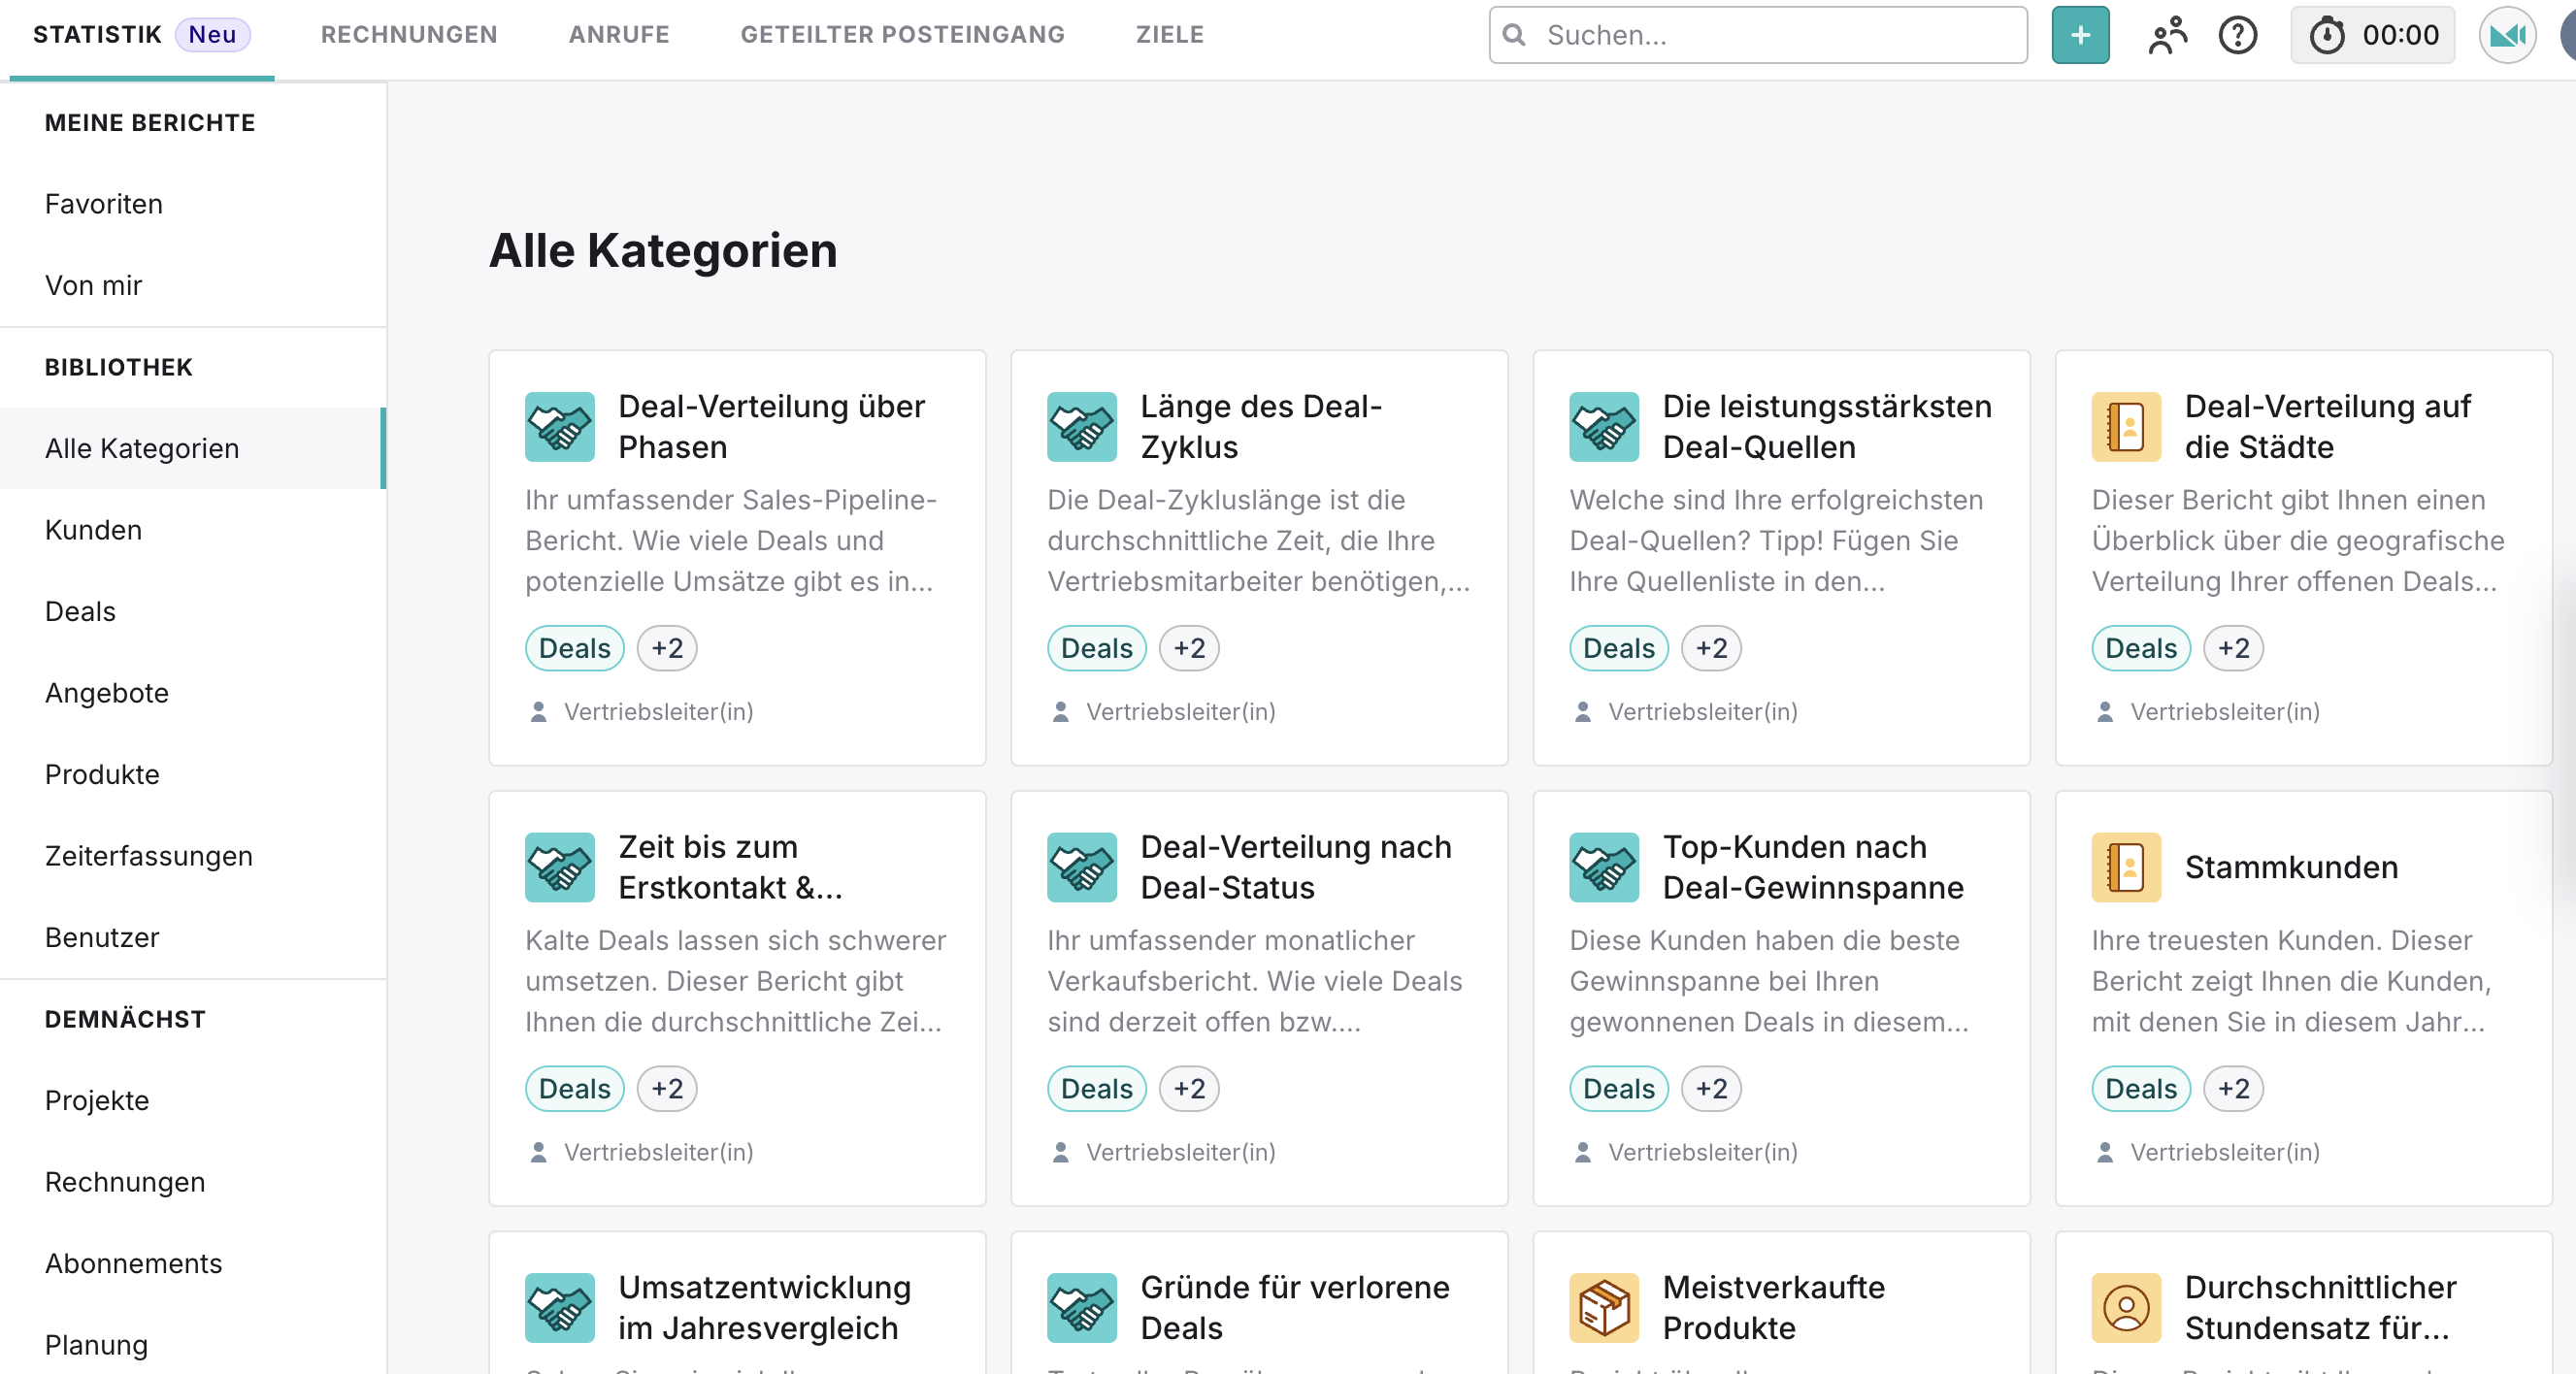Click handshake icon of Top-Kunden nach Deal-Gewinnspanne
The height and width of the screenshot is (1374, 2576).
(x=1604, y=867)
